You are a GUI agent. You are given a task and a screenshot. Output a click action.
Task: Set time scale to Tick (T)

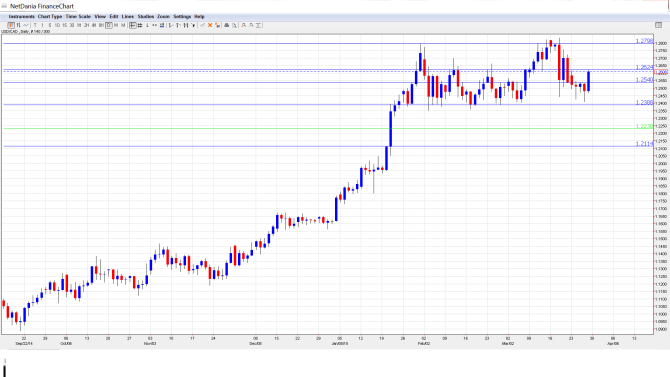[x=35, y=26]
